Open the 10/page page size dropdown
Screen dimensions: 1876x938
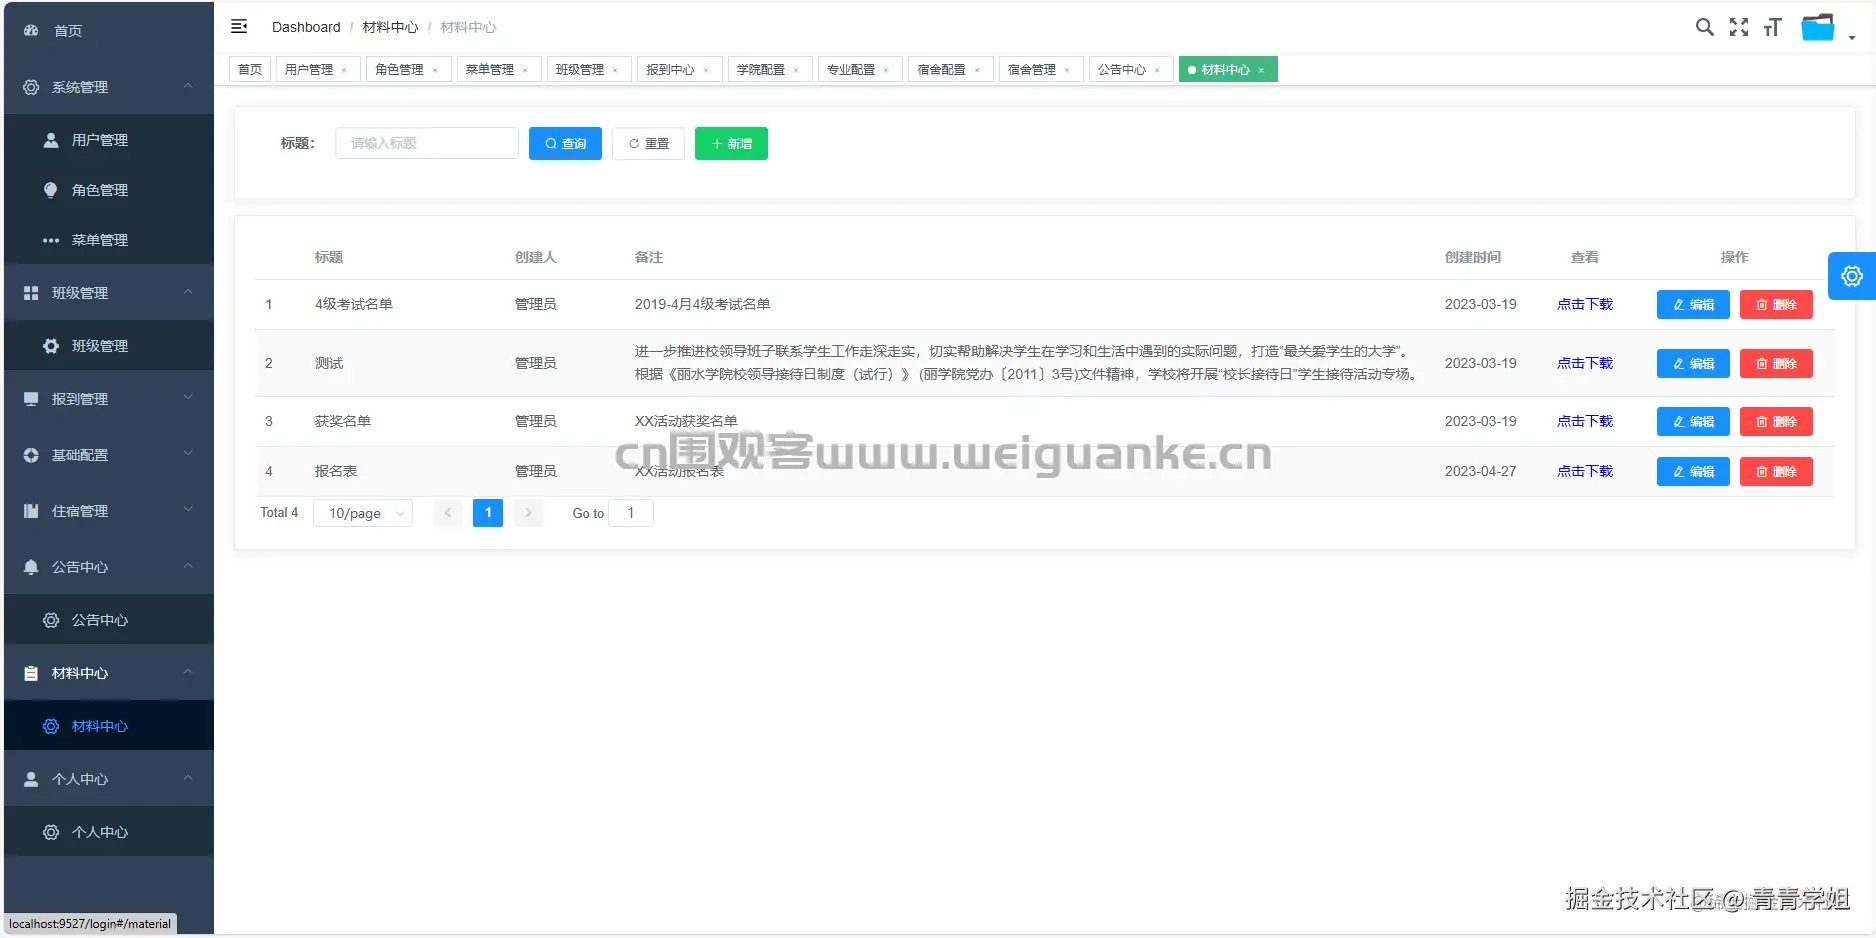point(363,513)
